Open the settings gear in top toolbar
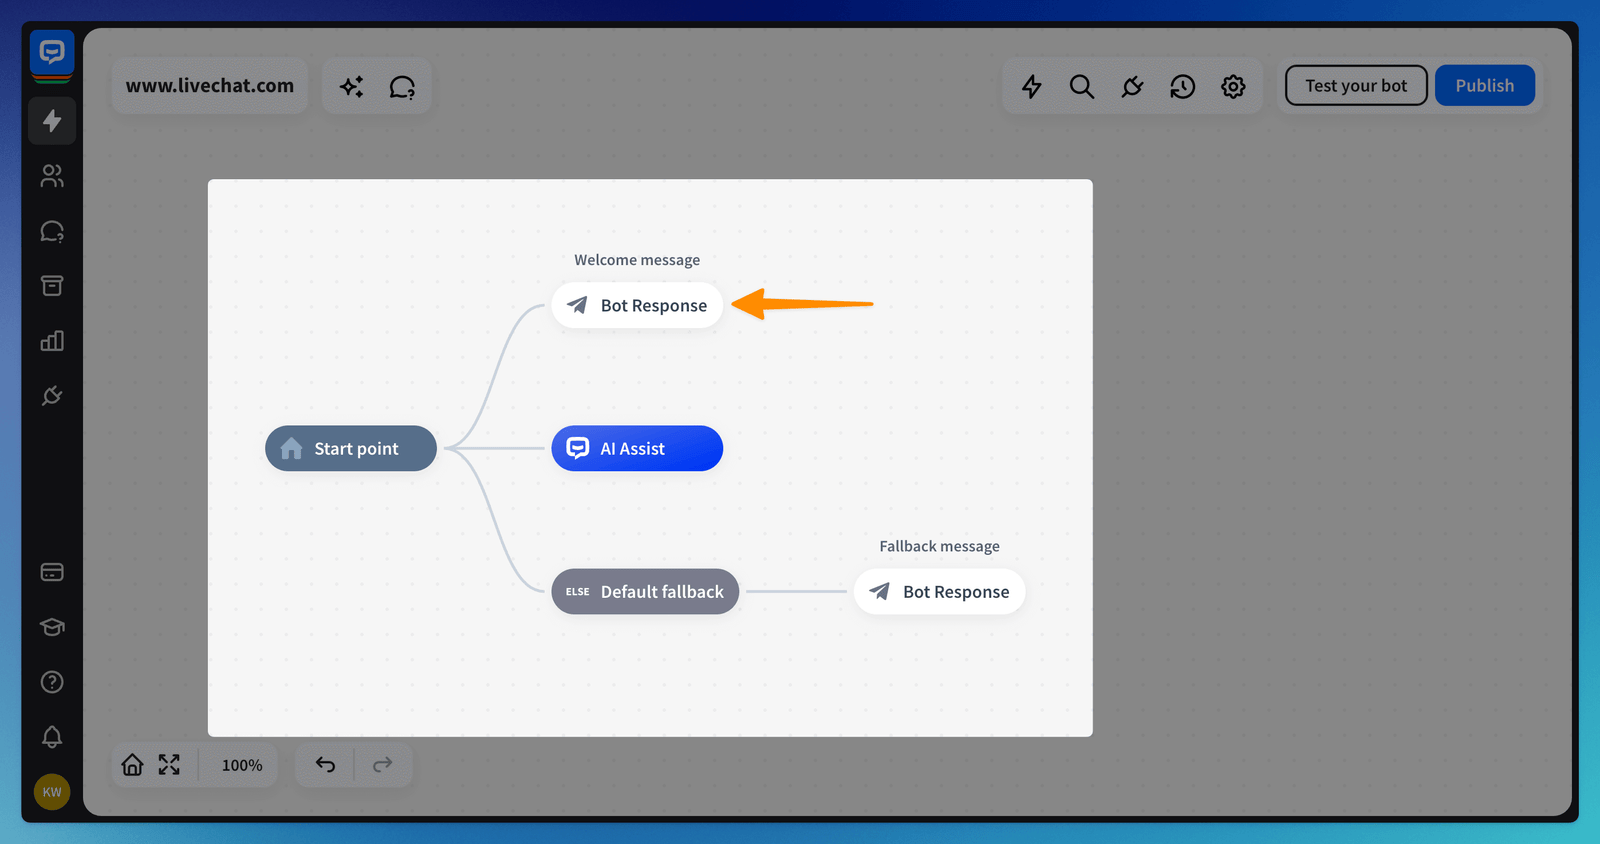This screenshot has height=844, width=1600. 1233,87
